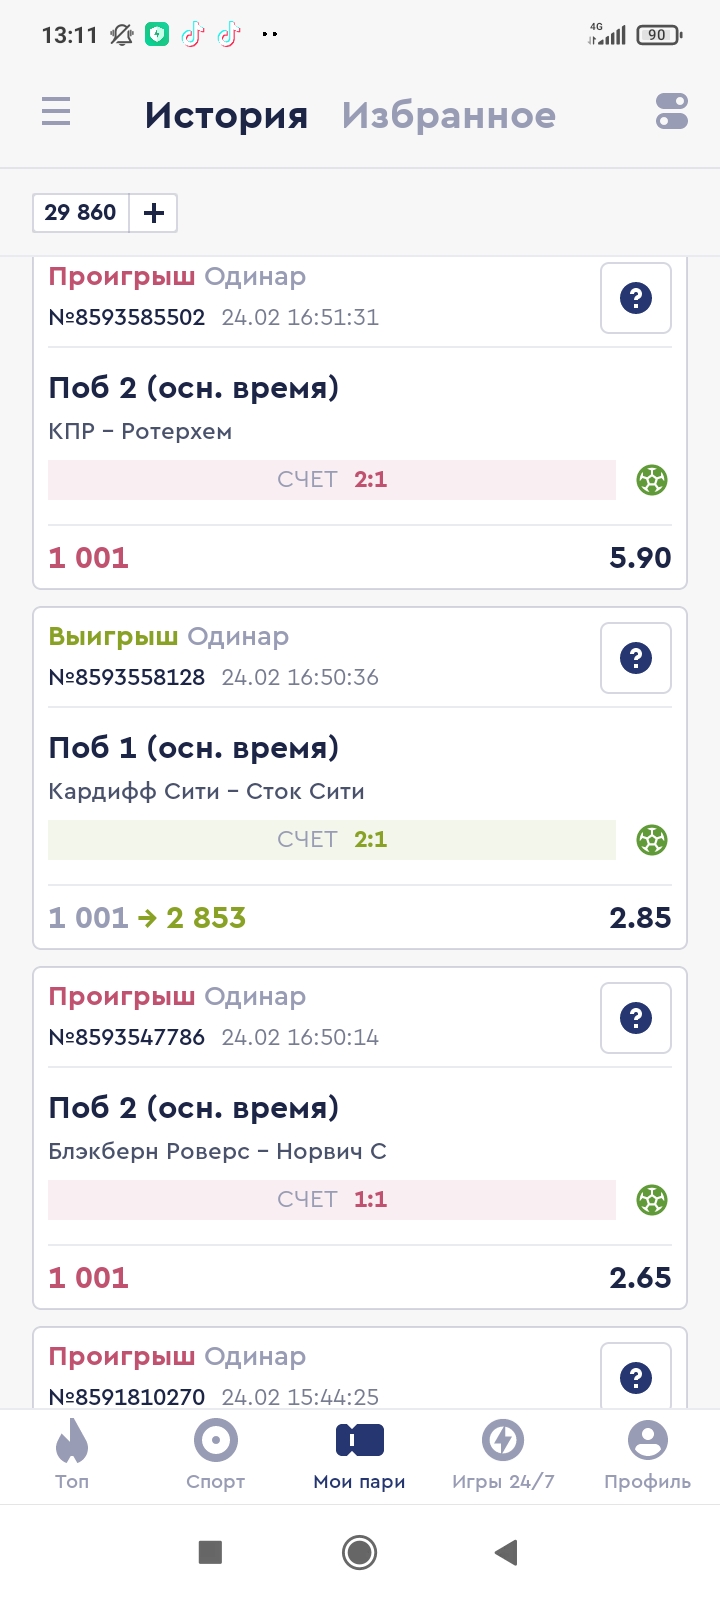This screenshot has width=720, height=1600.
Task: Open Кардифф Сити – Сток Сити match link
Action: [206, 791]
